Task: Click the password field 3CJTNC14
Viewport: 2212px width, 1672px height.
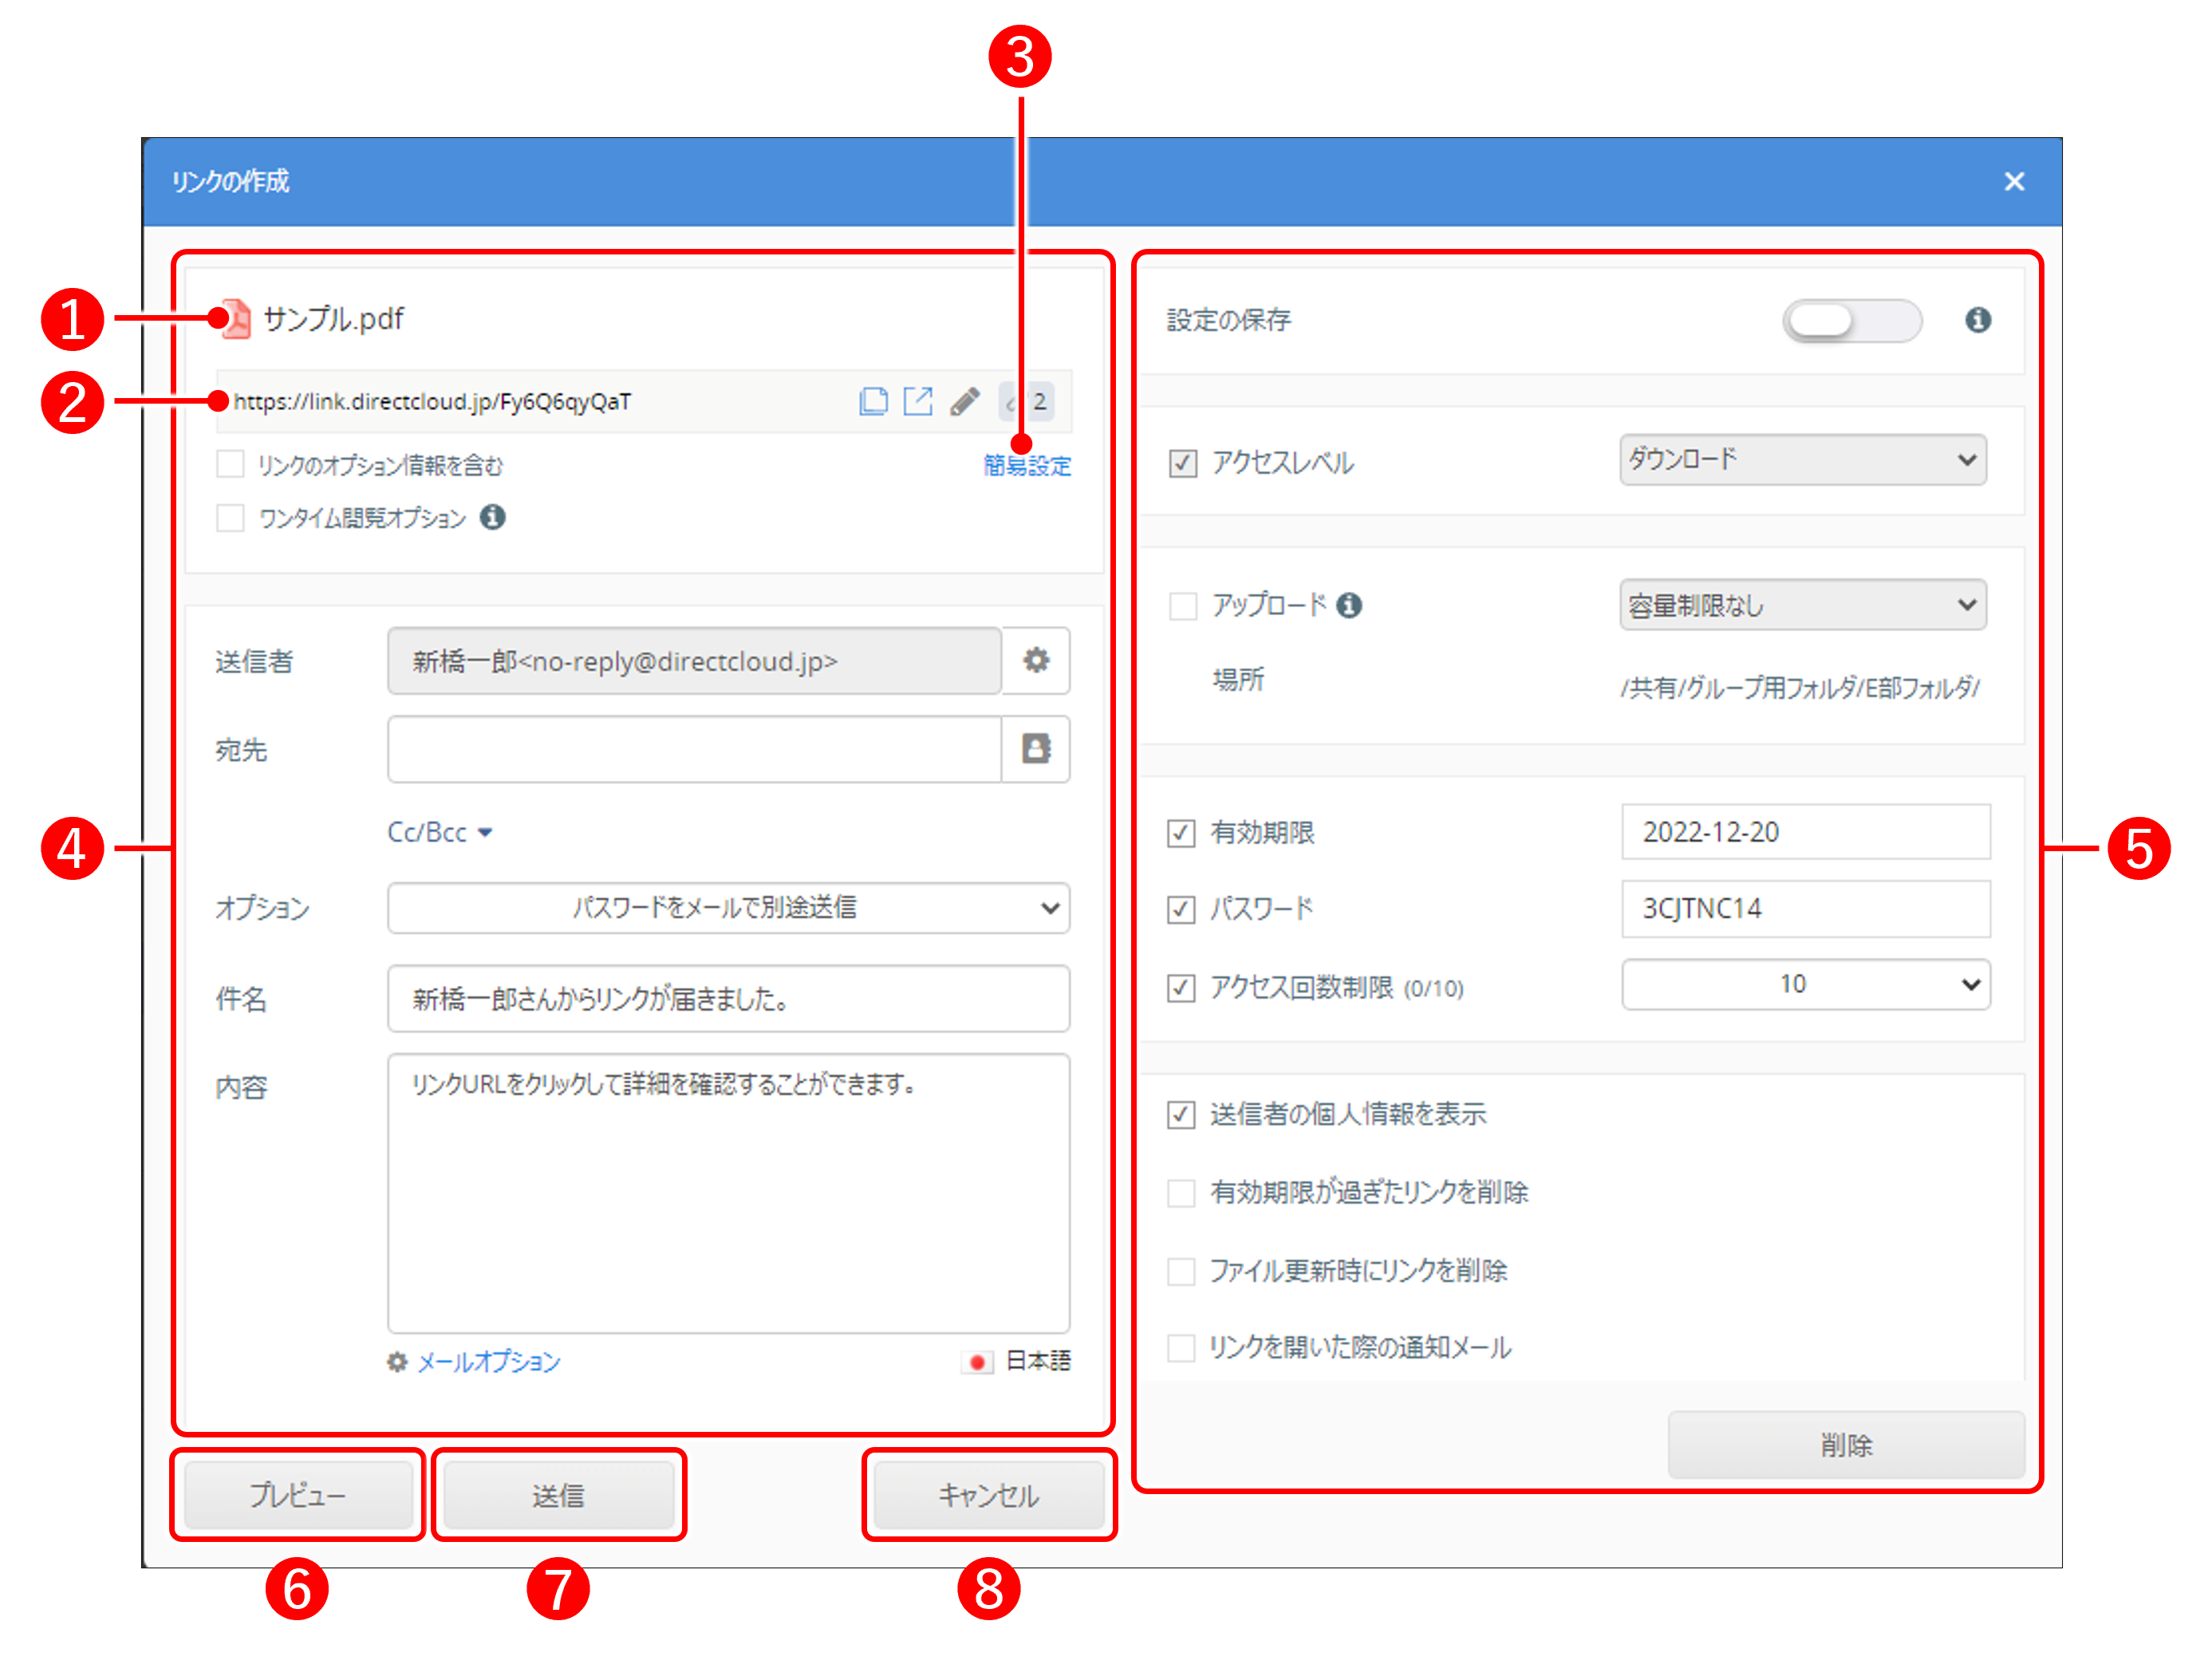Action: pyautogui.click(x=1806, y=909)
